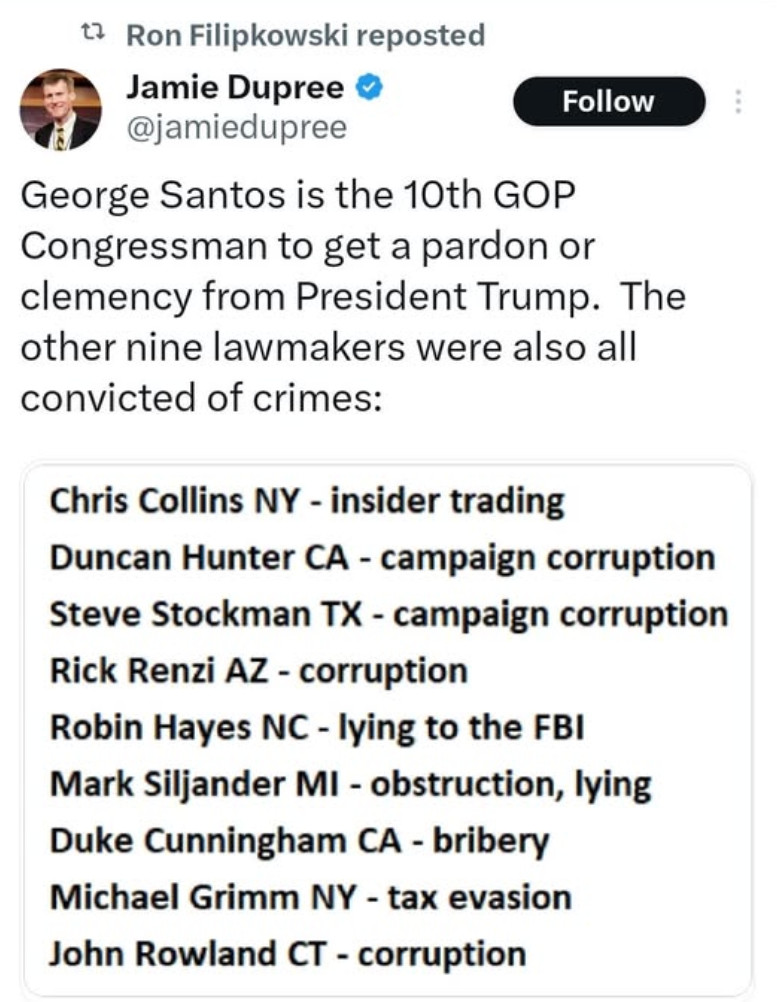Click the Rick Renzi AZ corruption line

coord(259,670)
